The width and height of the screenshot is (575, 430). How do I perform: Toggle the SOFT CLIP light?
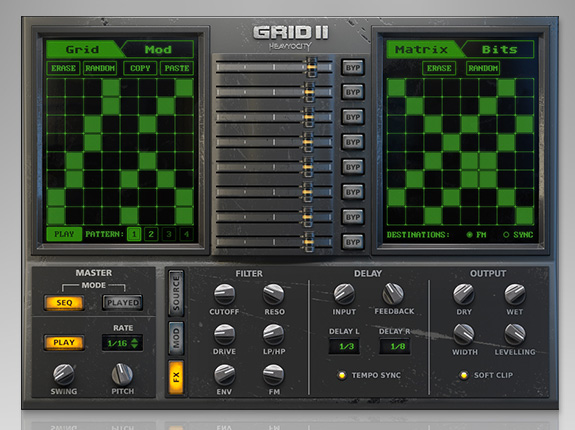click(x=464, y=375)
